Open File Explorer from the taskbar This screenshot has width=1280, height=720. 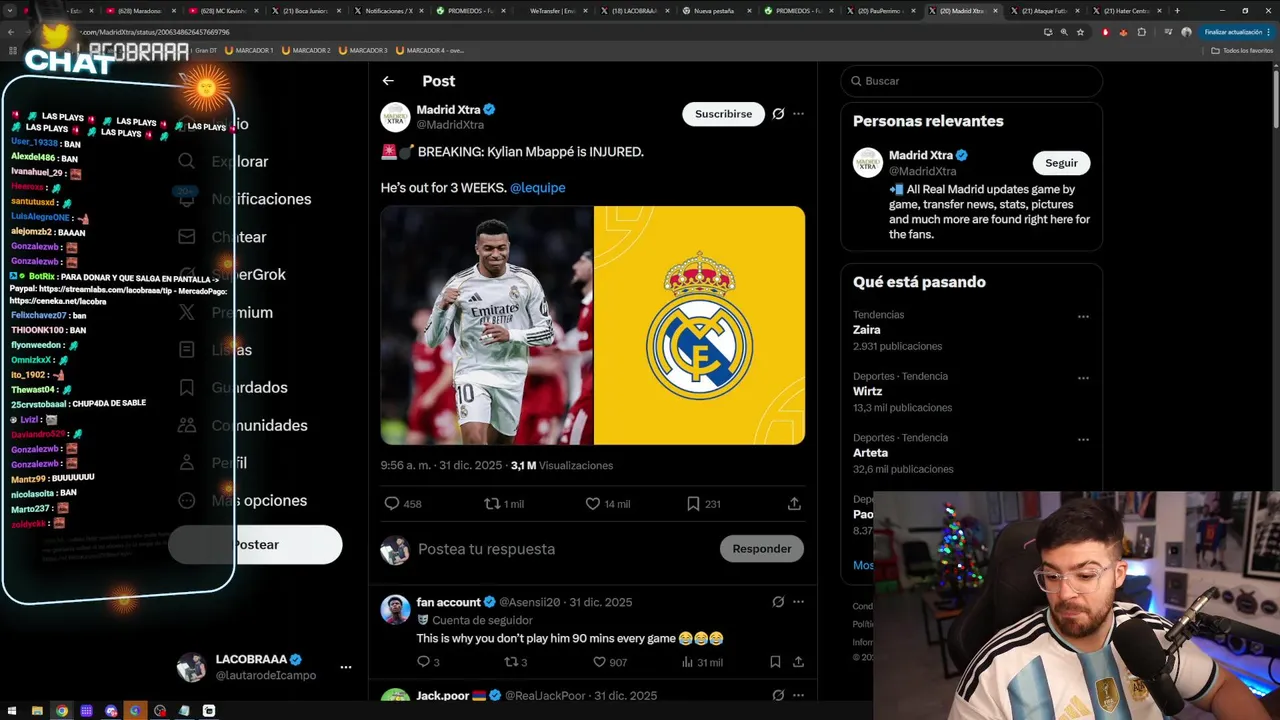(x=37, y=711)
